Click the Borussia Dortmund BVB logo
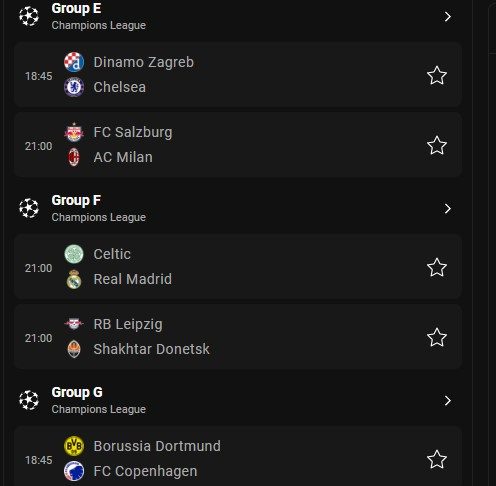Image resolution: width=496 pixels, height=486 pixels. click(x=74, y=446)
